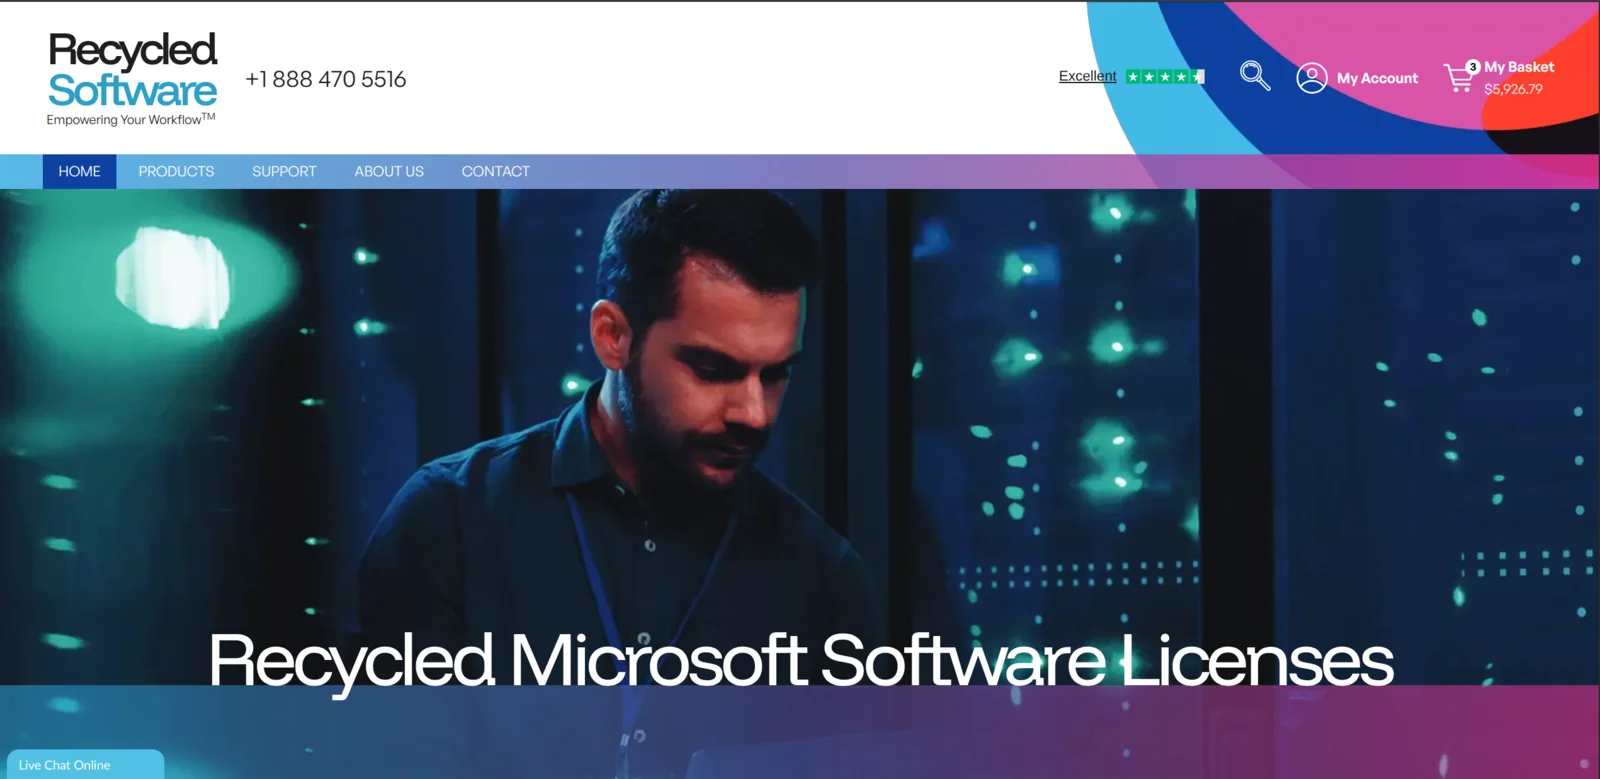This screenshot has height=779, width=1600.
Task: Open the shopping basket cart icon
Action: [1459, 78]
